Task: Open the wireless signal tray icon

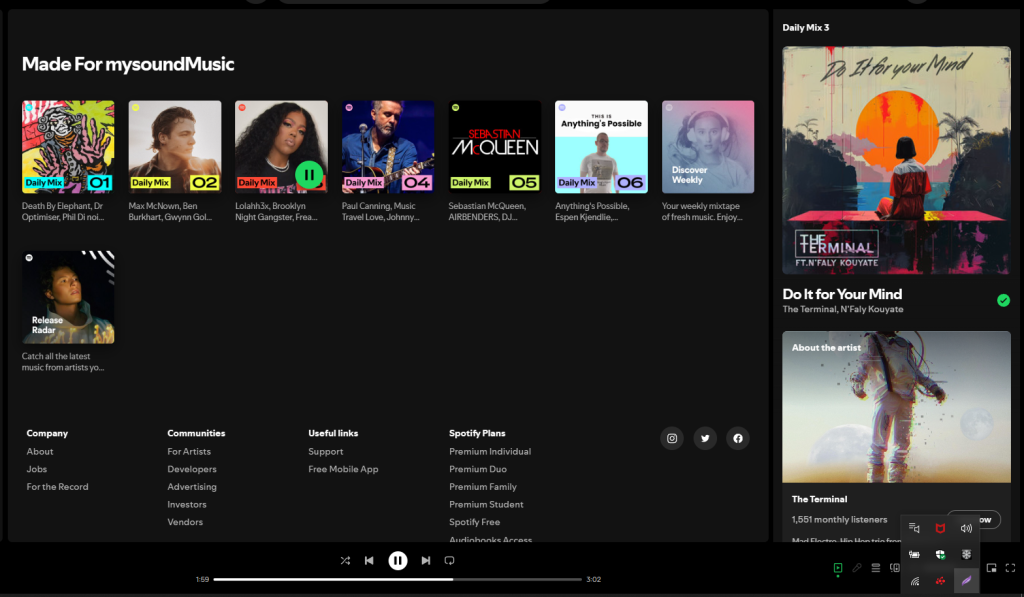Action: (915, 581)
